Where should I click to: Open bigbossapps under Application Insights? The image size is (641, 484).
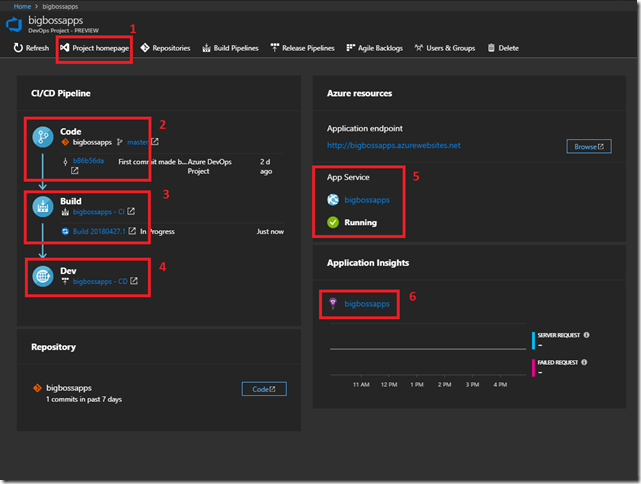coord(367,304)
